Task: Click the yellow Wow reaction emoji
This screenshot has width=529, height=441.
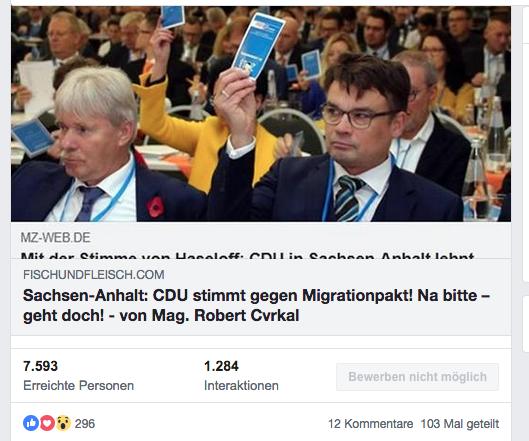Action: pyautogui.click(x=63, y=423)
